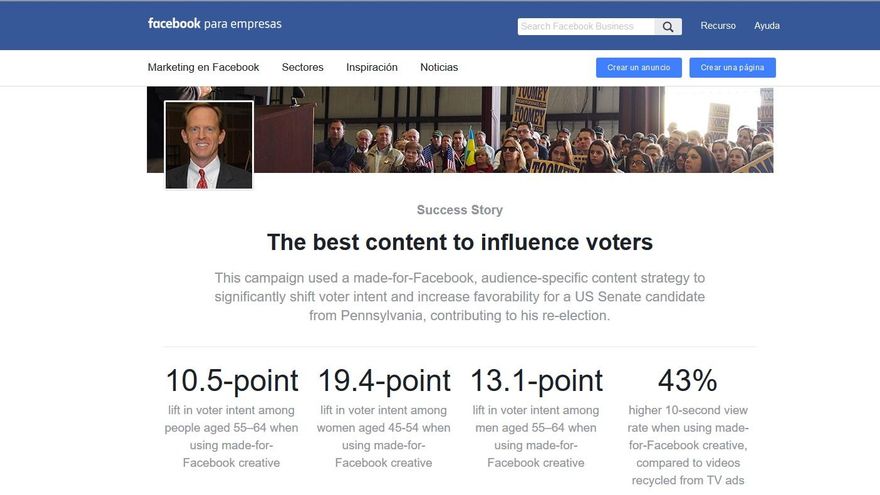Select the 10.5-point statistic
Screen dimensions: 880x495
coord(232,381)
